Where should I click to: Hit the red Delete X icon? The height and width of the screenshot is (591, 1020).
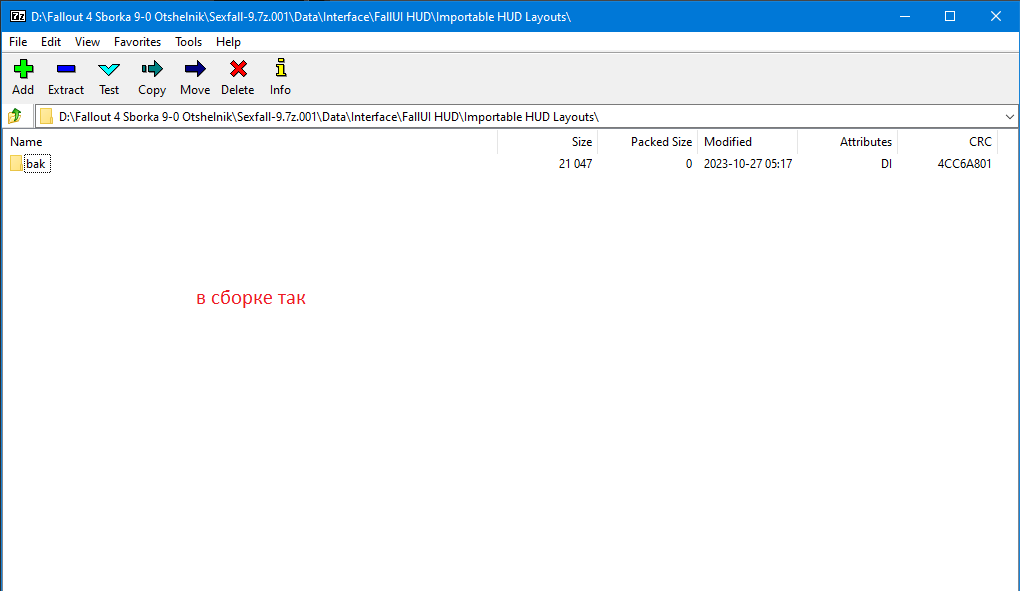(238, 69)
